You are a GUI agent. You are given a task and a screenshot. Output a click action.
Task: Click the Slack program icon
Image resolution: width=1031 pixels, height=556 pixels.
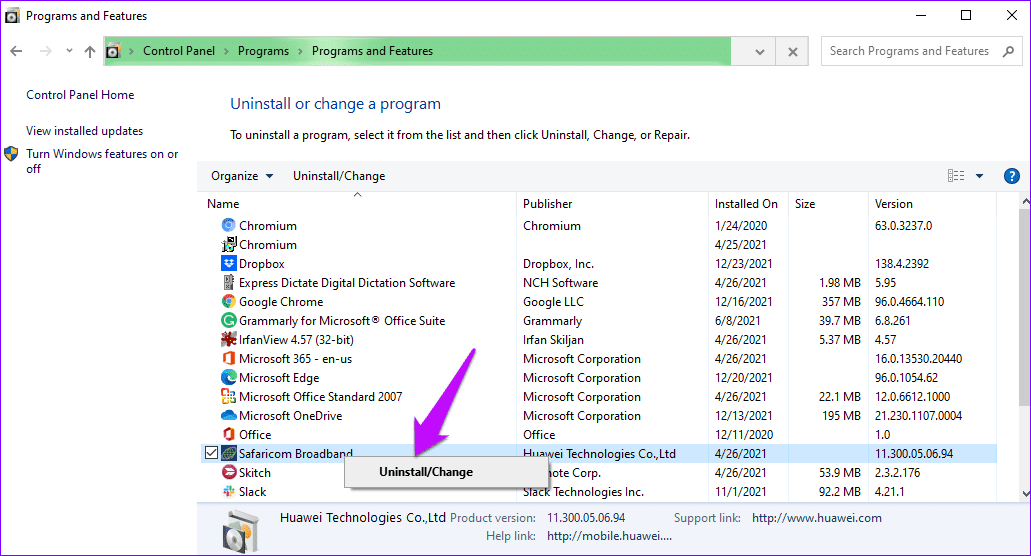pos(228,492)
